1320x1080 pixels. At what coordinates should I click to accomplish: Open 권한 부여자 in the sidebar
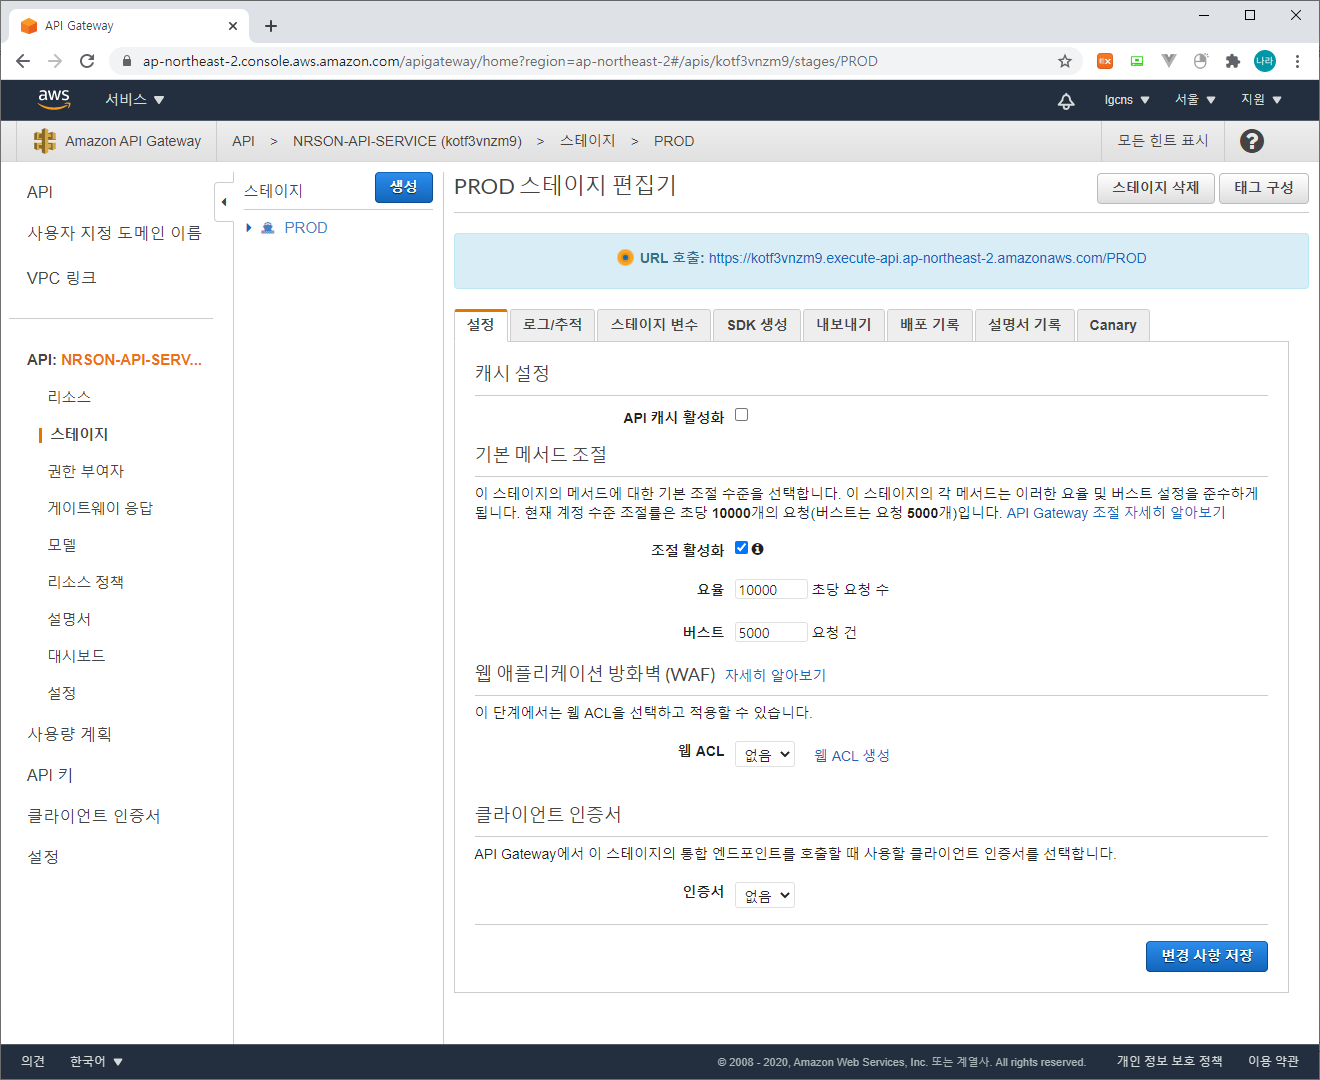(x=86, y=471)
